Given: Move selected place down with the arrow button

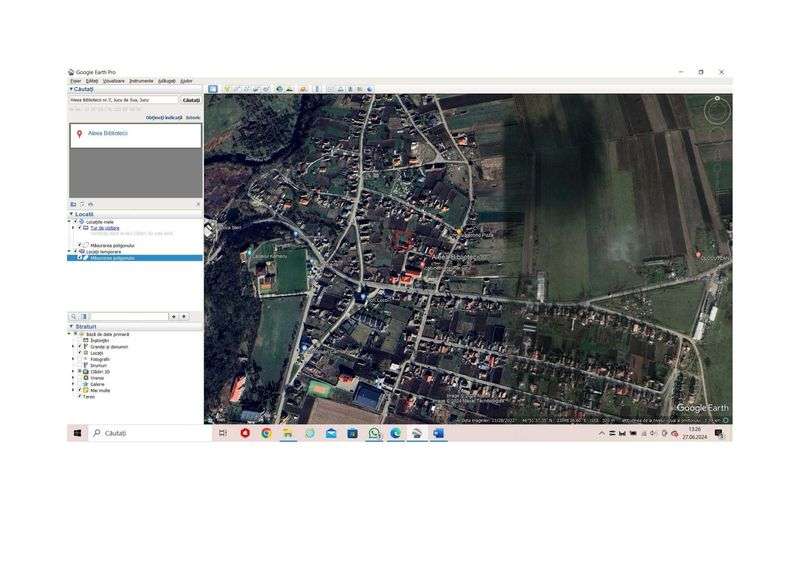Looking at the screenshot, I should [x=184, y=316].
